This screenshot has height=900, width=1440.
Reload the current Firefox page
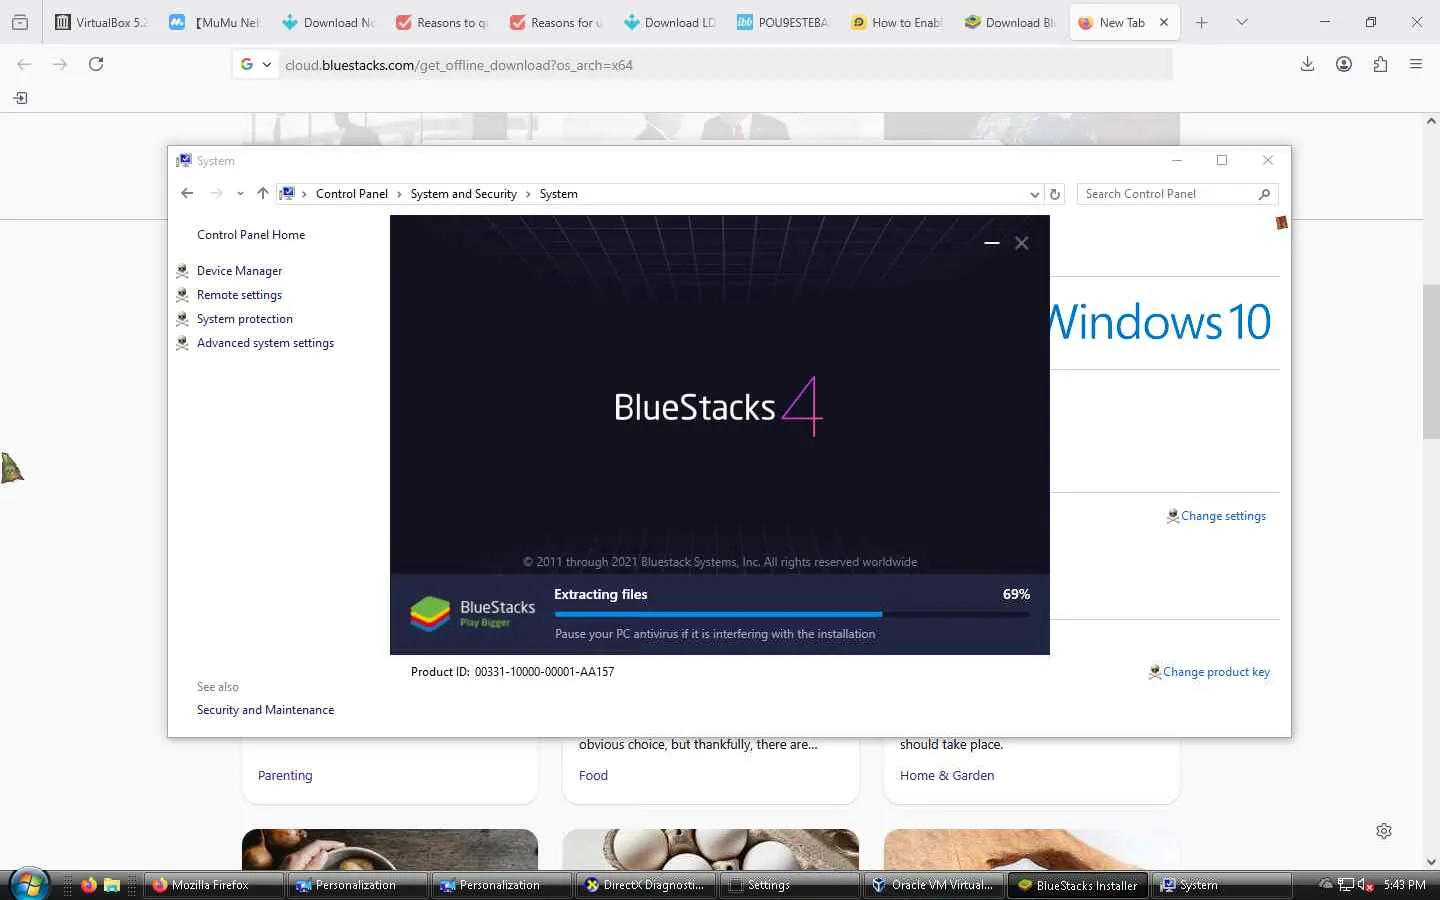click(96, 64)
